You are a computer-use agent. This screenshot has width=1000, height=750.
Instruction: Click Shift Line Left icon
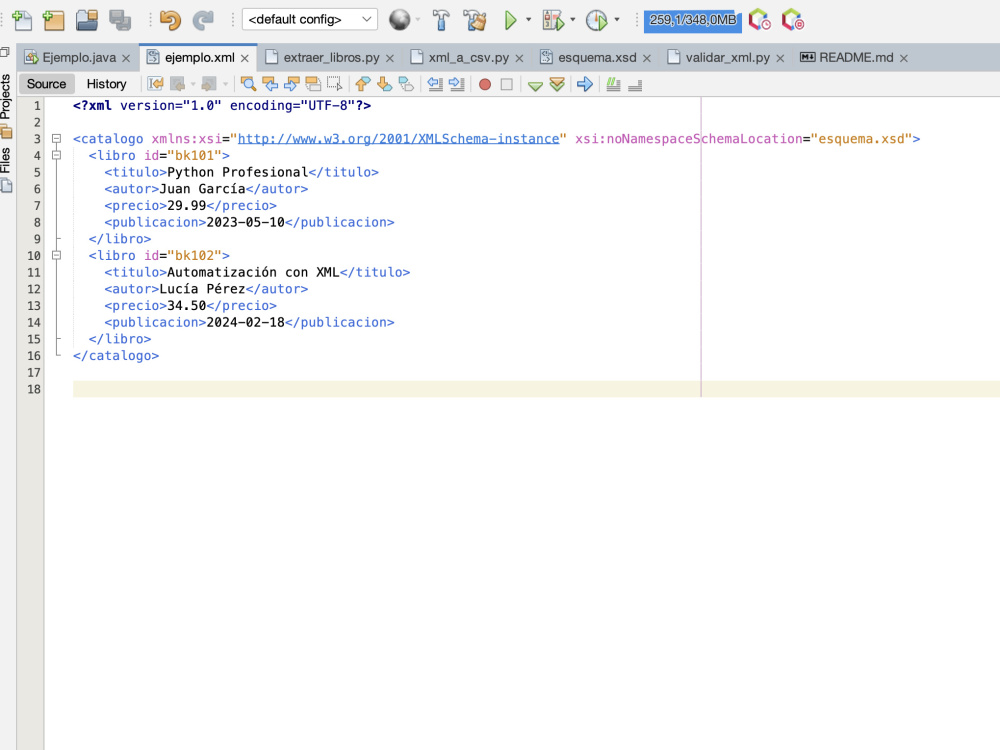click(x=436, y=84)
